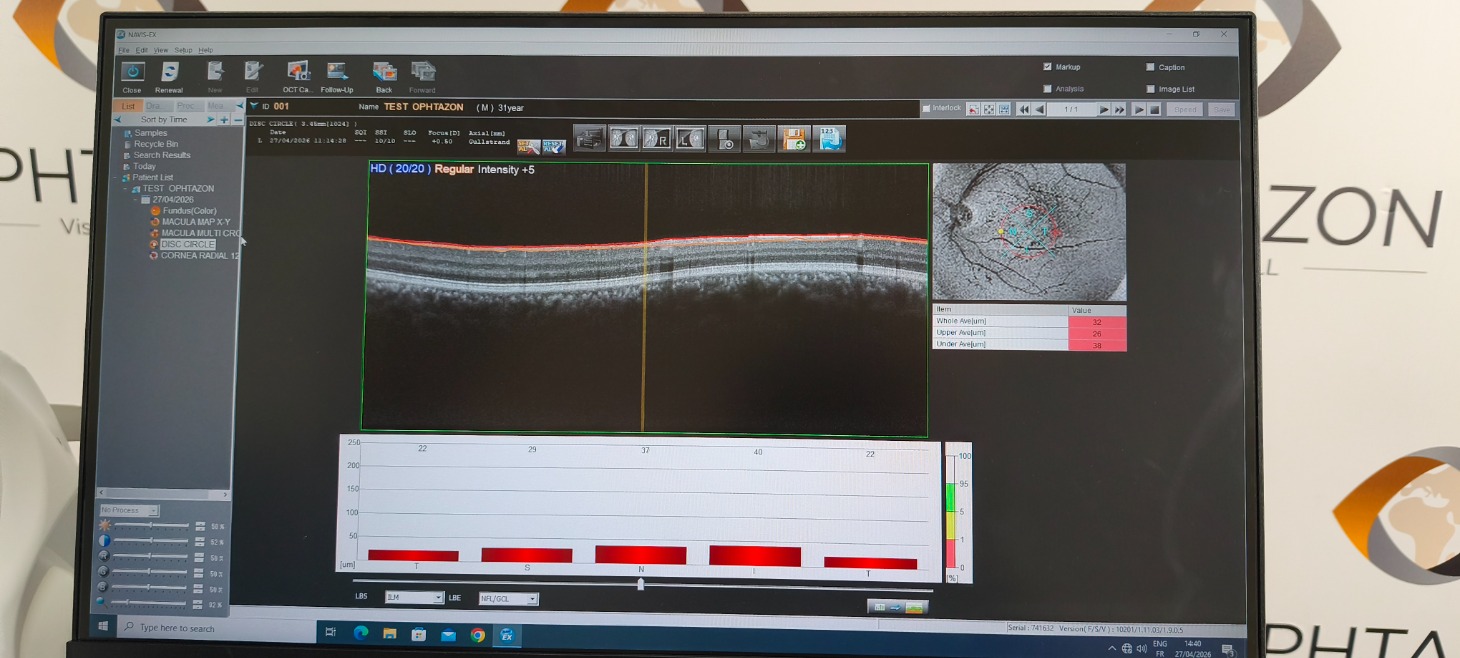Click the print report icon

590,138
